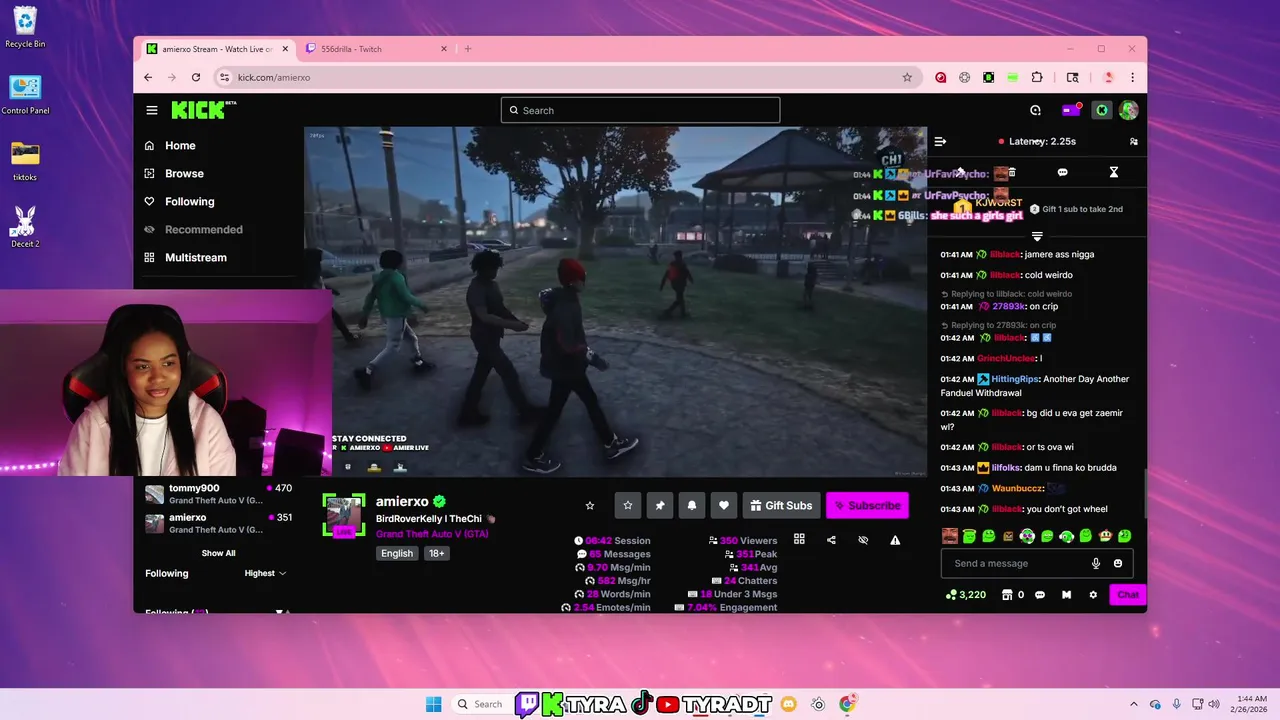1280x720 pixels.
Task: Open the emoji picker in message box
Action: (x=1118, y=563)
